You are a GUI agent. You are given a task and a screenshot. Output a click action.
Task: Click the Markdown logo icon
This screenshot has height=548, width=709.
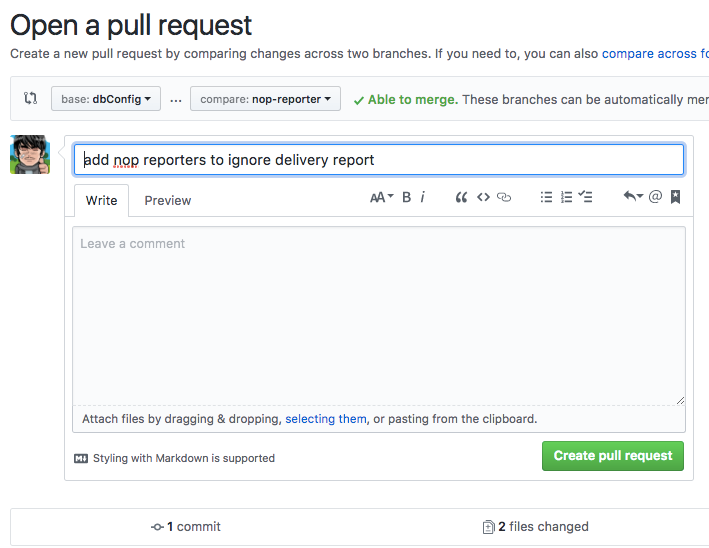tap(81, 458)
